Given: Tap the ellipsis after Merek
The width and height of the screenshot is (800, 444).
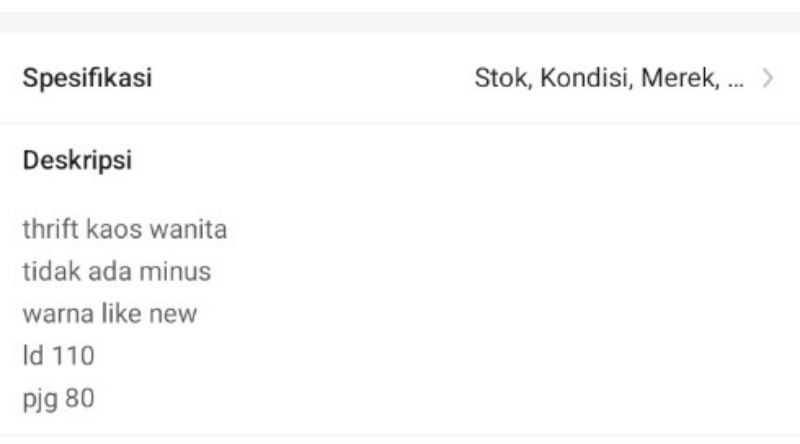Looking at the screenshot, I should (x=736, y=84).
